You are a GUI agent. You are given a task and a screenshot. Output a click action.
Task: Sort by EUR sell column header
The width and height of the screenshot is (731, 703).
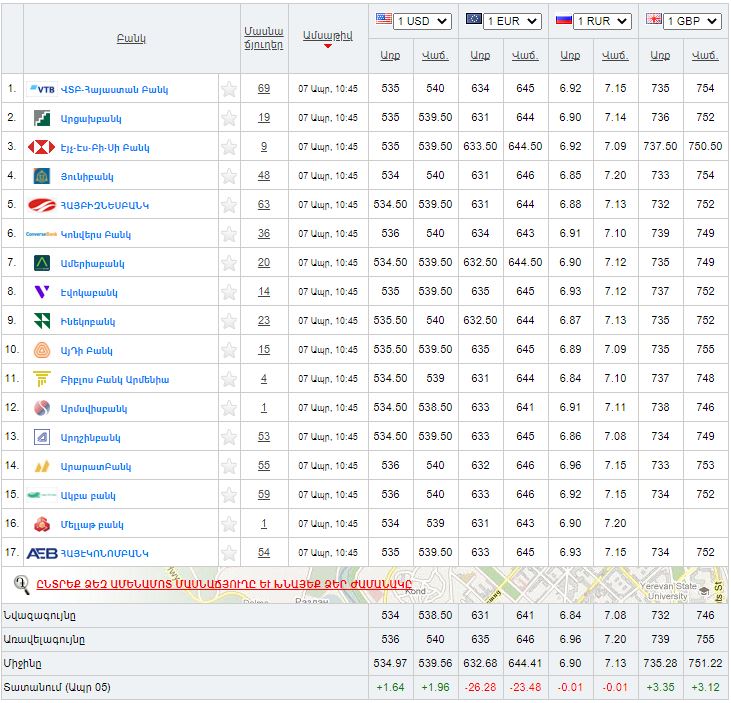525,55
